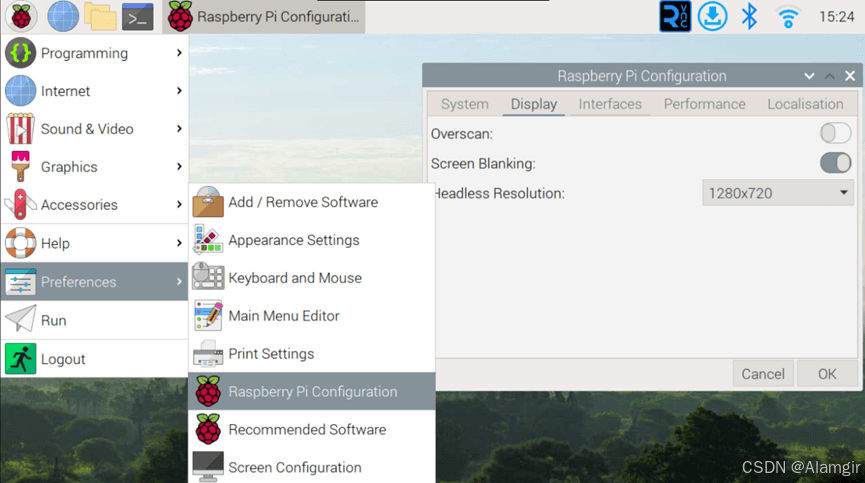The height and width of the screenshot is (483, 865).
Task: Expand the Preferences submenu arrow
Action: tap(179, 282)
